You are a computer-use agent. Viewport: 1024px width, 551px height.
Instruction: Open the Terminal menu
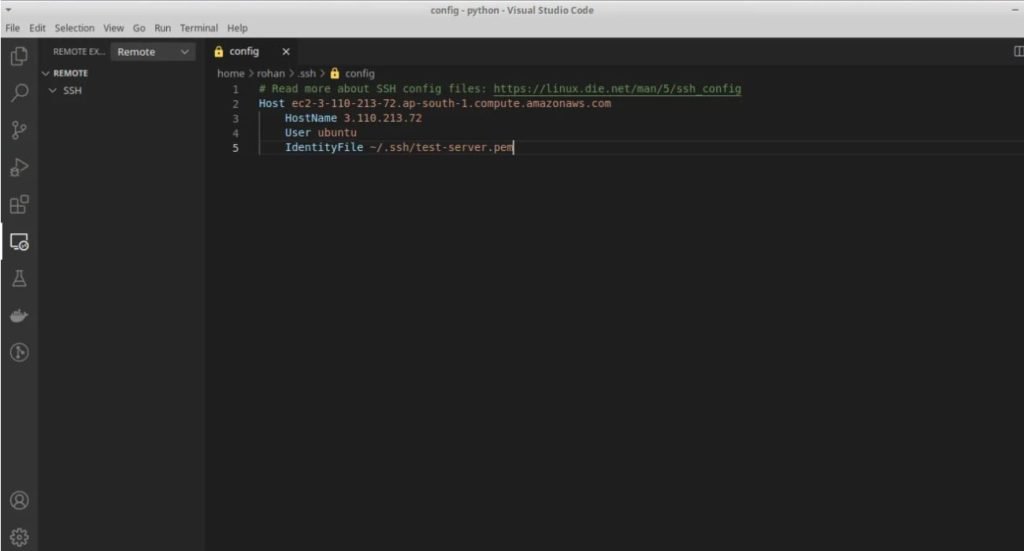tap(199, 28)
